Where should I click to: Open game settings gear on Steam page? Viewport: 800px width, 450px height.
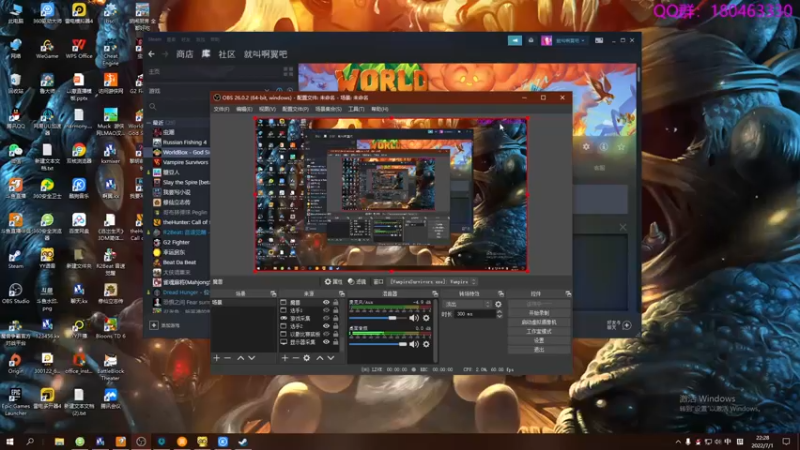[x=586, y=147]
